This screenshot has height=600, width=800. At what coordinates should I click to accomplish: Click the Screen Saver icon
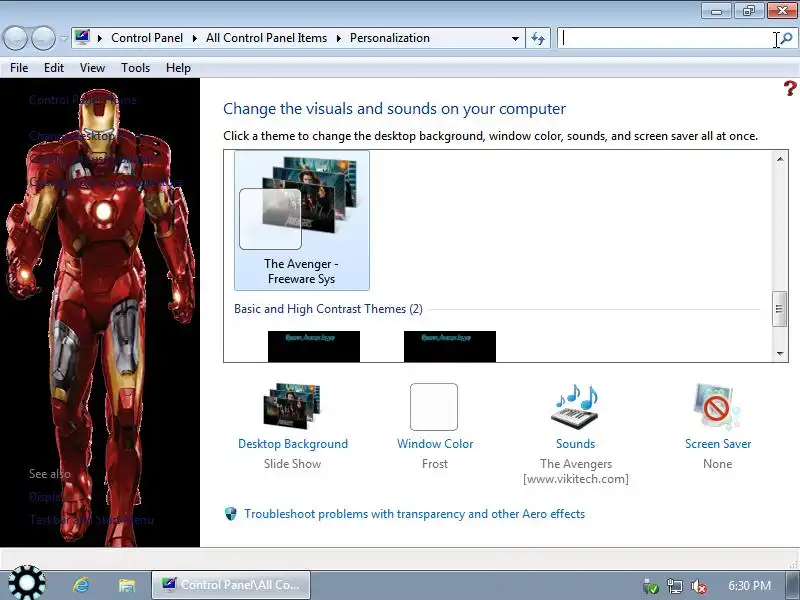pyautogui.click(x=716, y=406)
